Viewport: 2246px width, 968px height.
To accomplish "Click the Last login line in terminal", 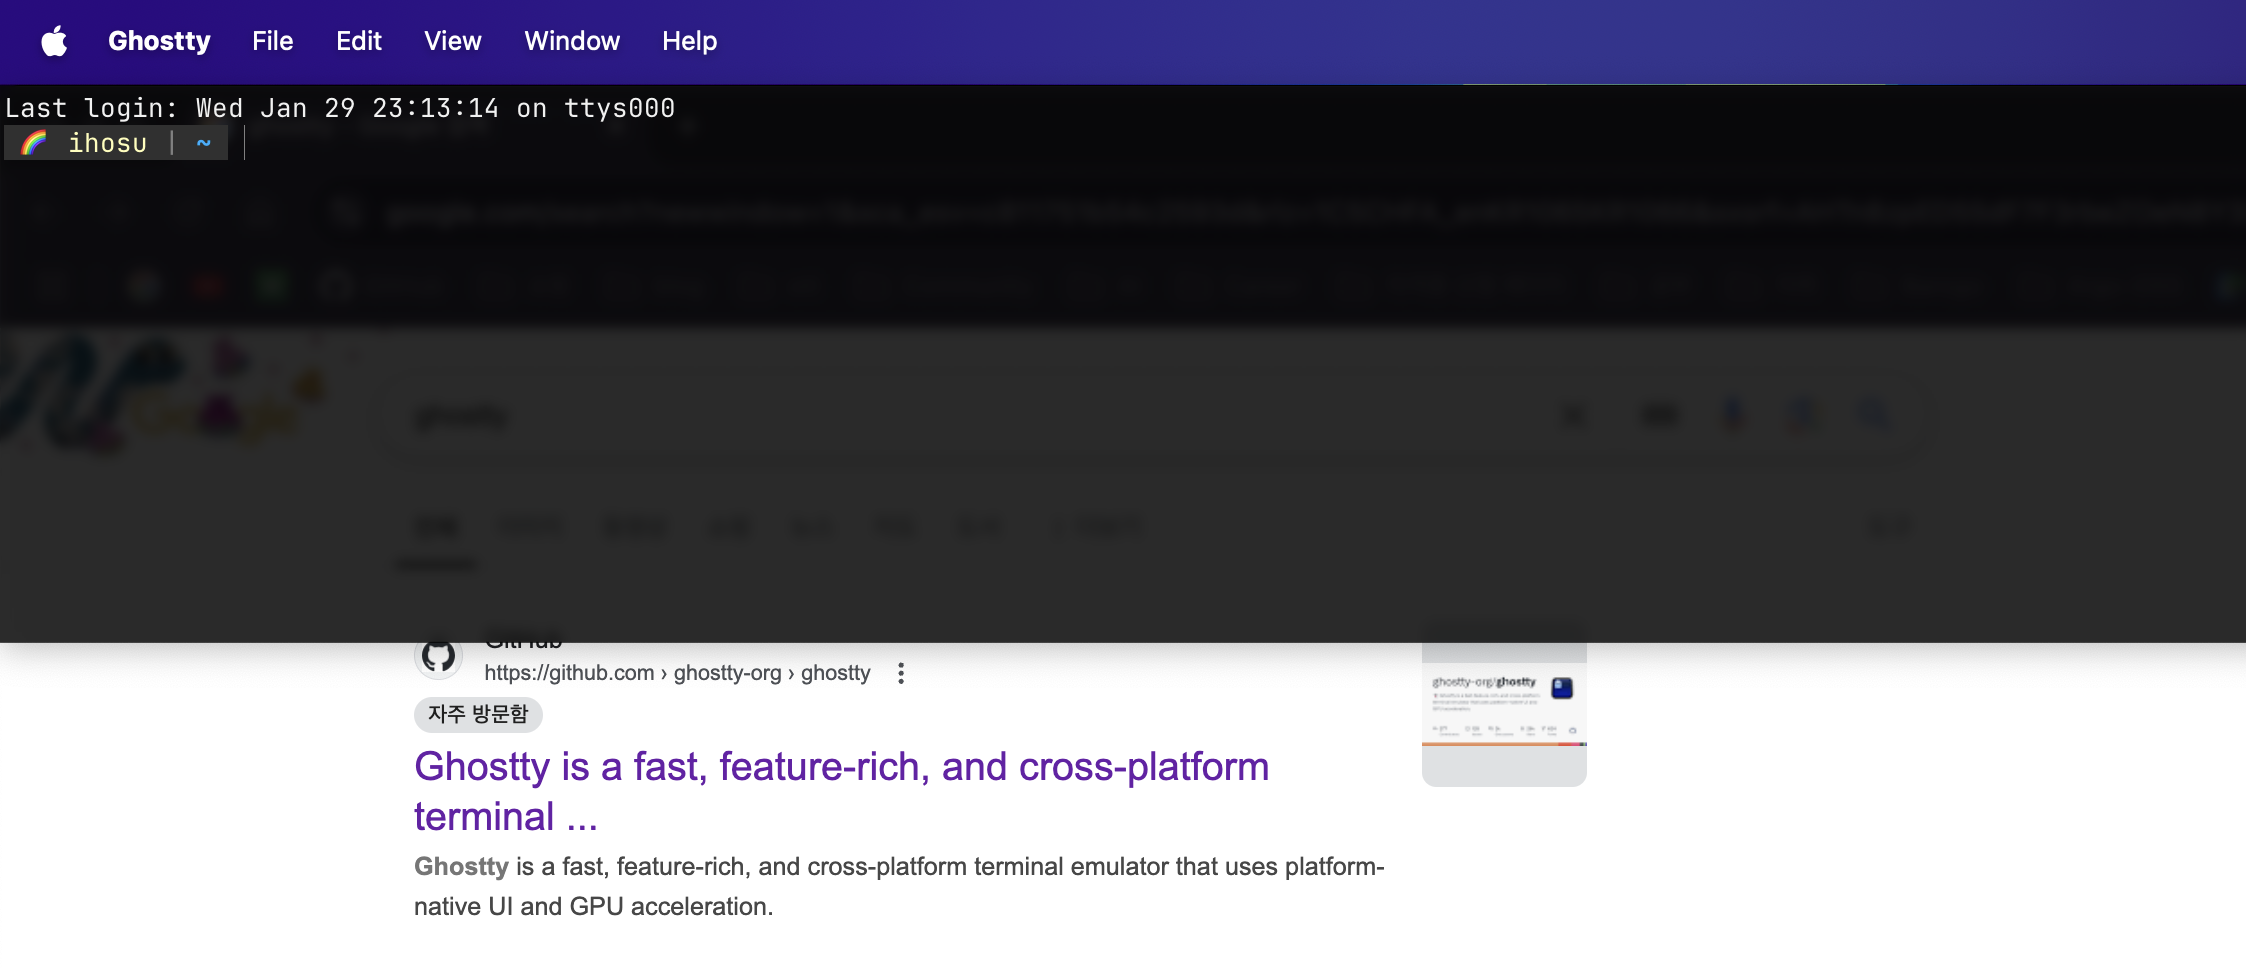I will click(x=340, y=108).
